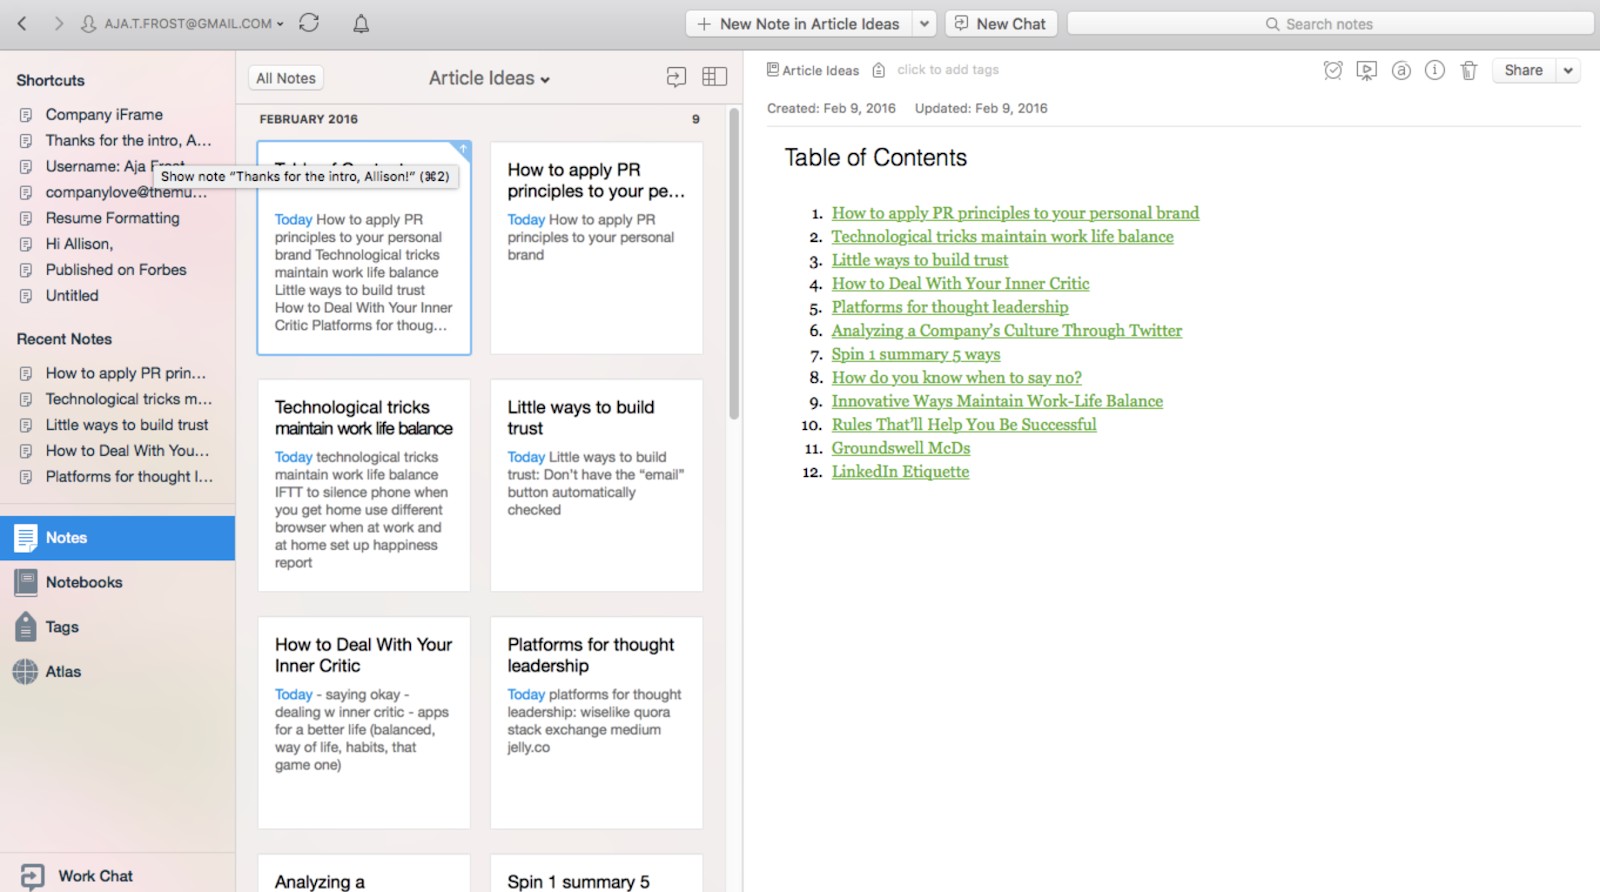Delete note with the trash icon
1600x892 pixels.
[1468, 70]
